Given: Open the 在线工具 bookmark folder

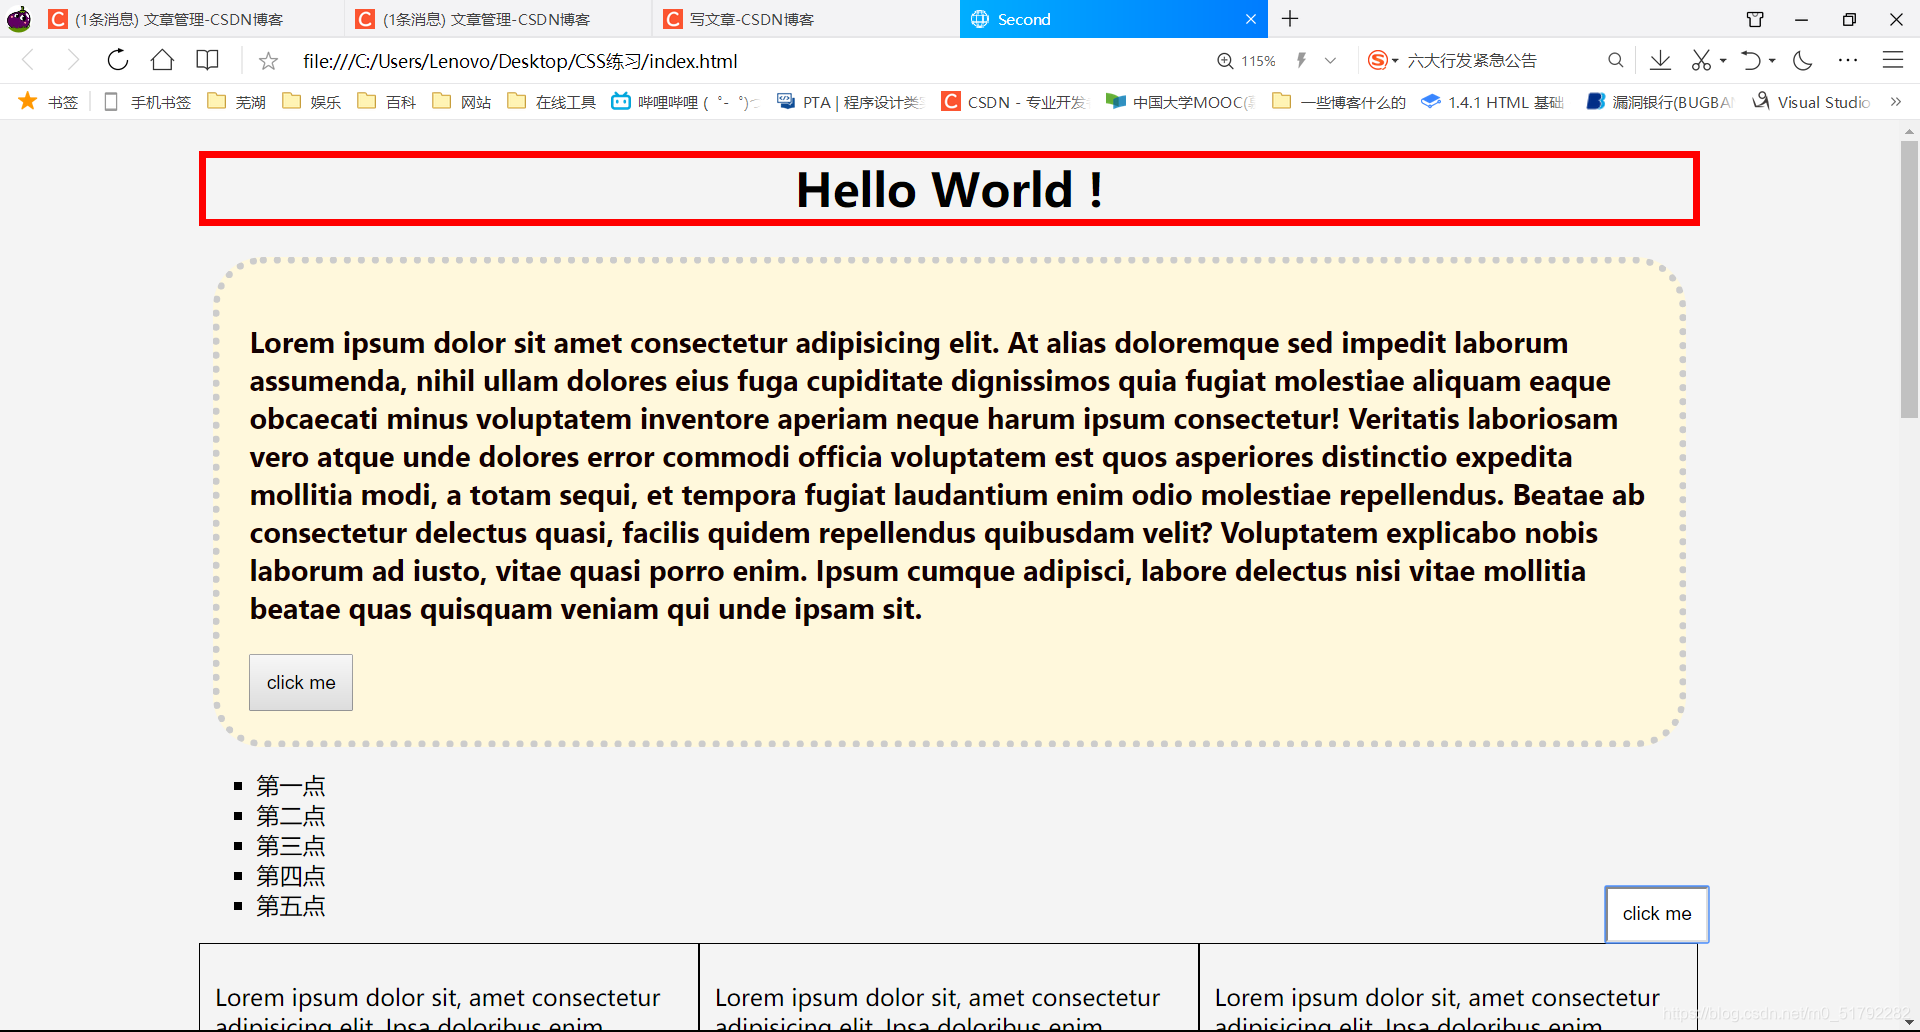Looking at the screenshot, I should click(552, 102).
